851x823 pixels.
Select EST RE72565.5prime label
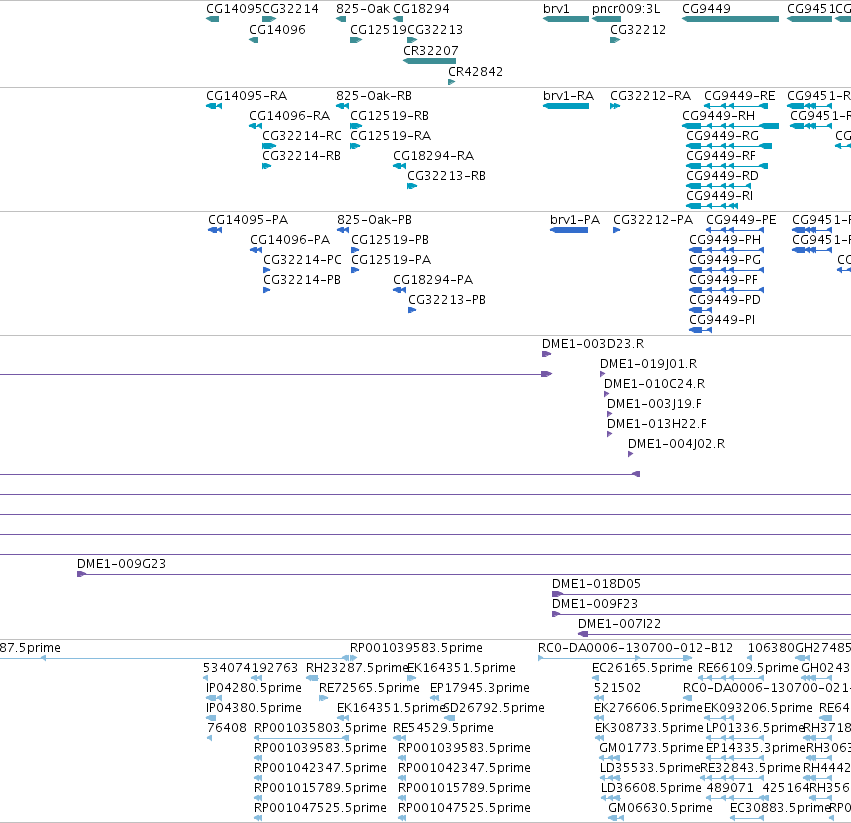[x=369, y=688]
